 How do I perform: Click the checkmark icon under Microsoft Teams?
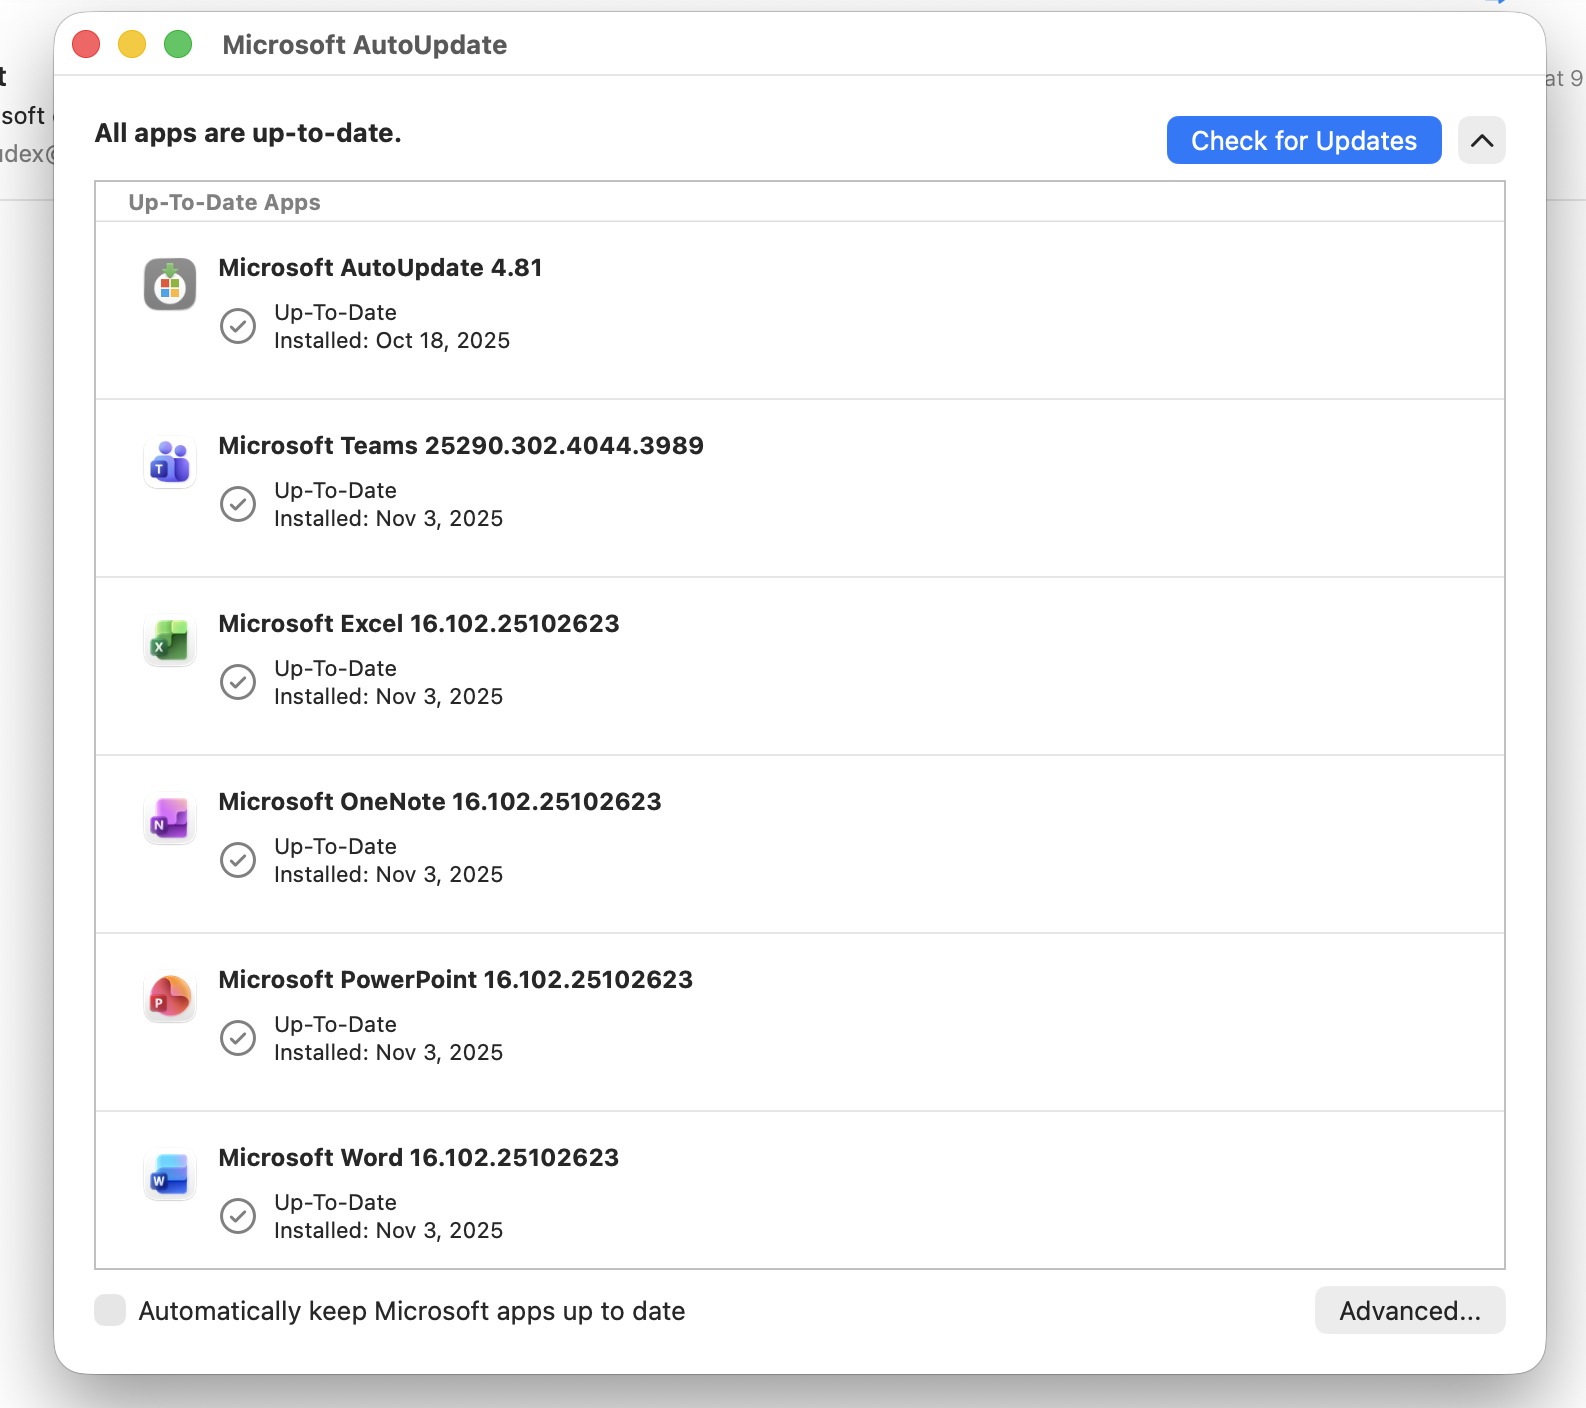click(x=238, y=504)
